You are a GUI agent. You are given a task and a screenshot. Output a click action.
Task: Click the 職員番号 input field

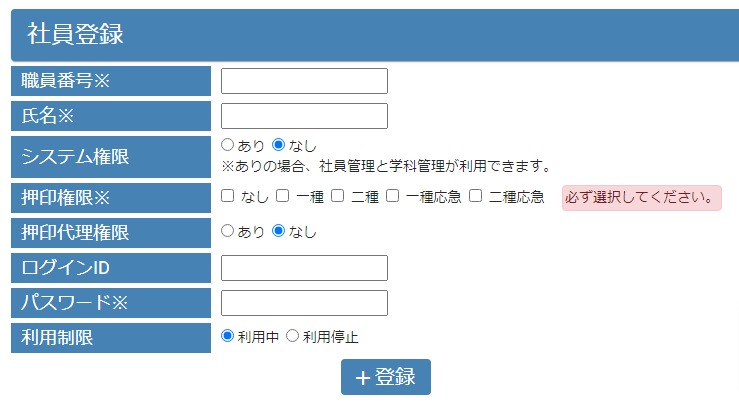(304, 81)
